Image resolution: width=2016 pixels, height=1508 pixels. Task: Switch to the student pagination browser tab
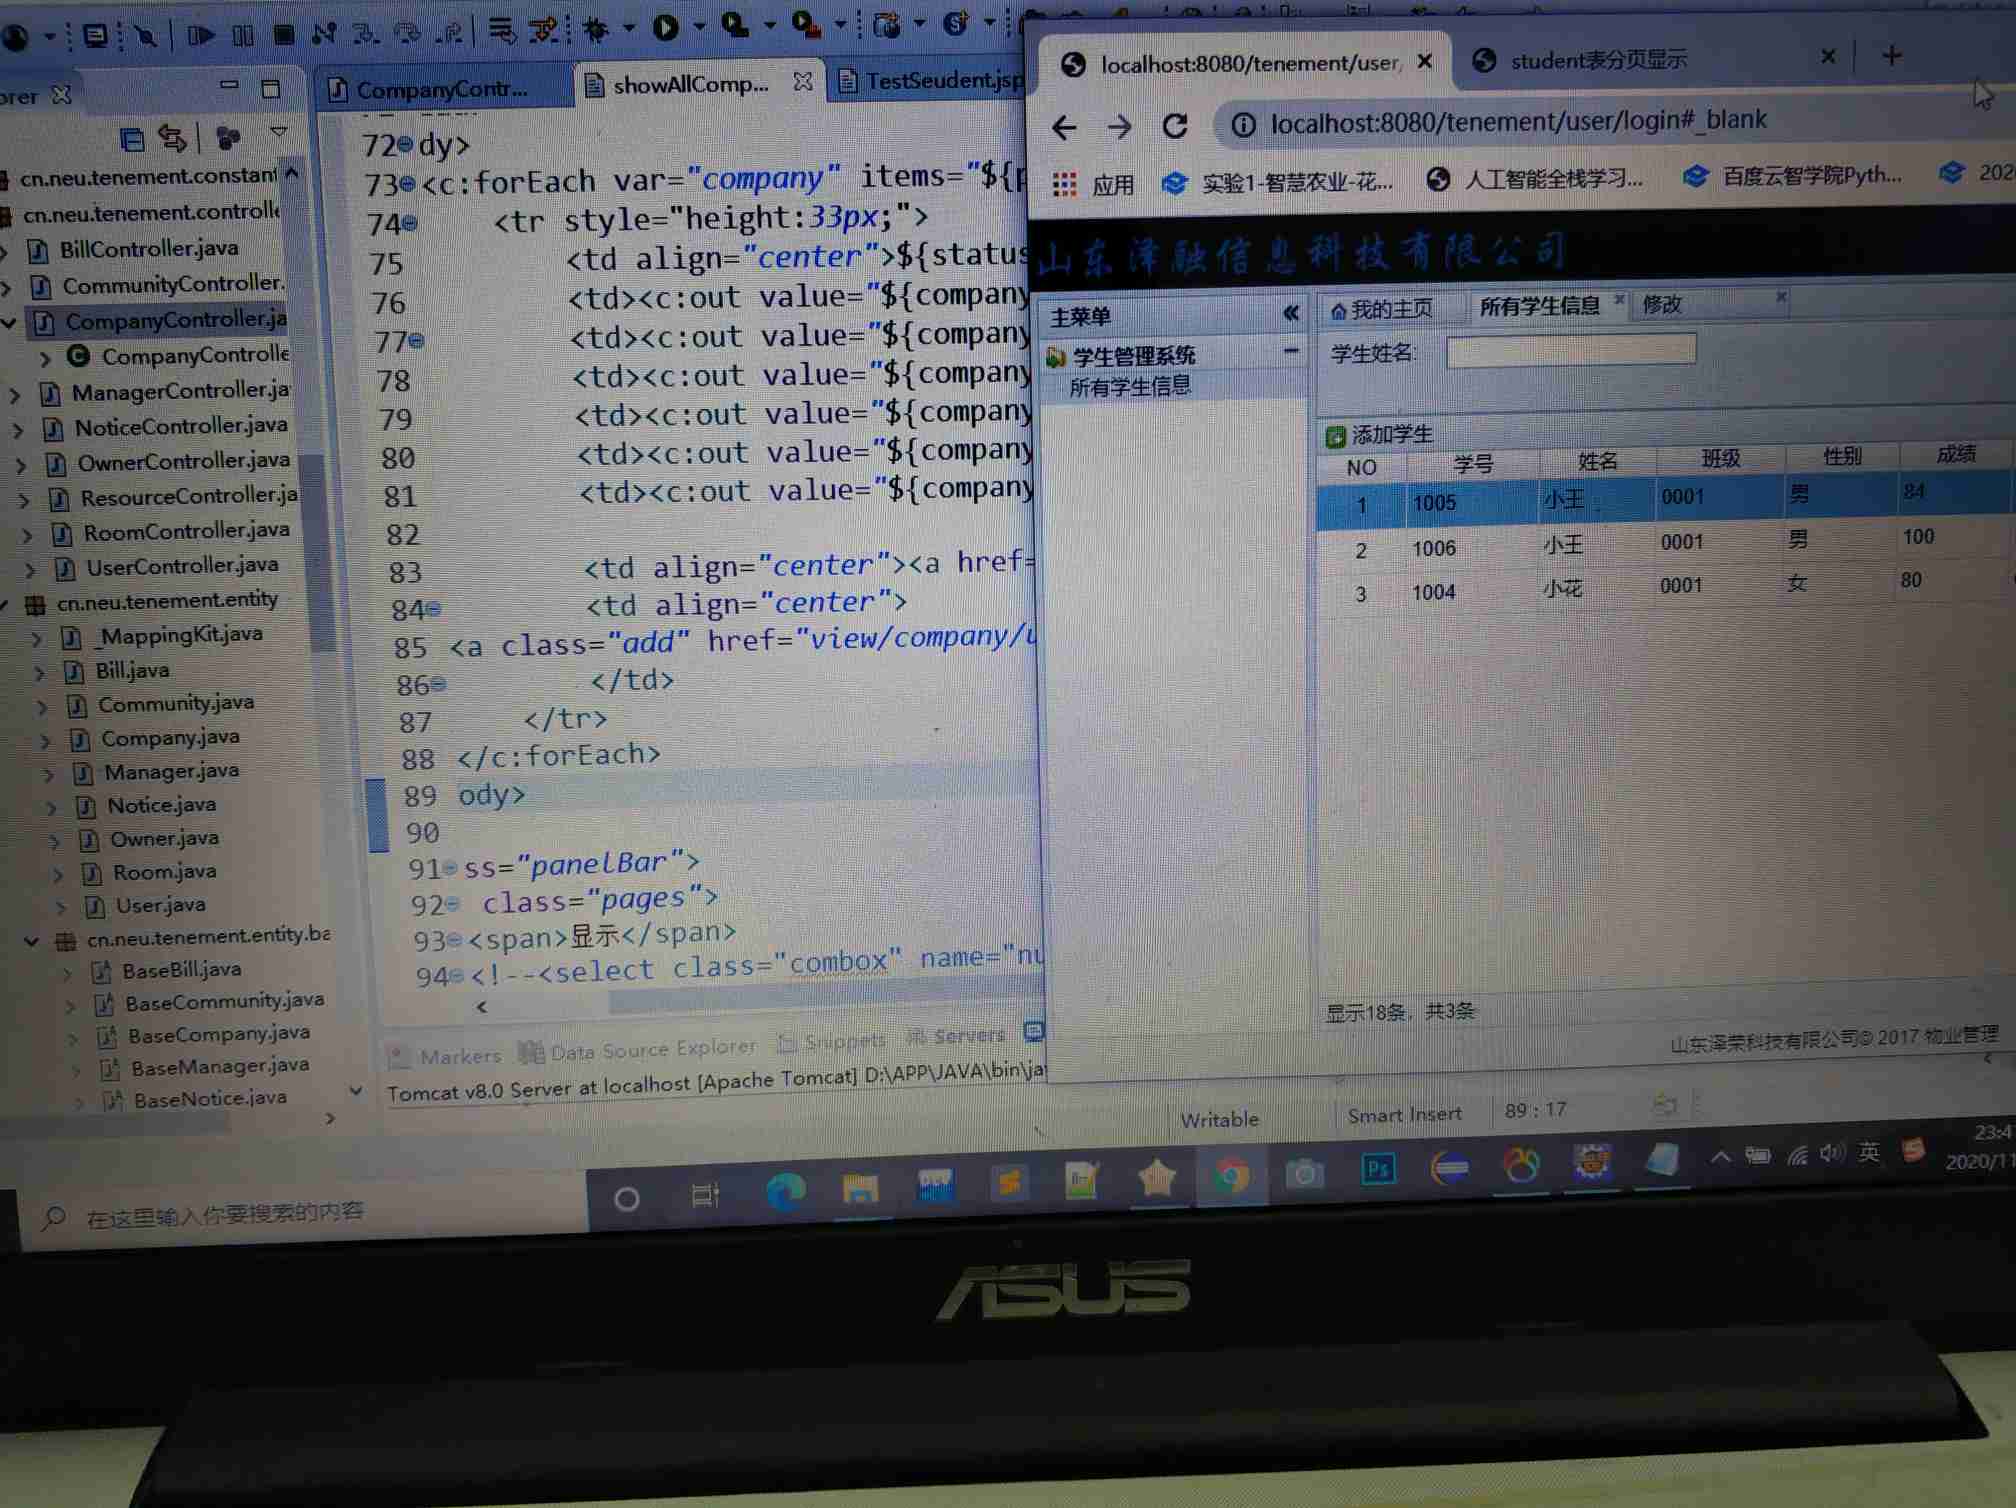coord(1598,61)
